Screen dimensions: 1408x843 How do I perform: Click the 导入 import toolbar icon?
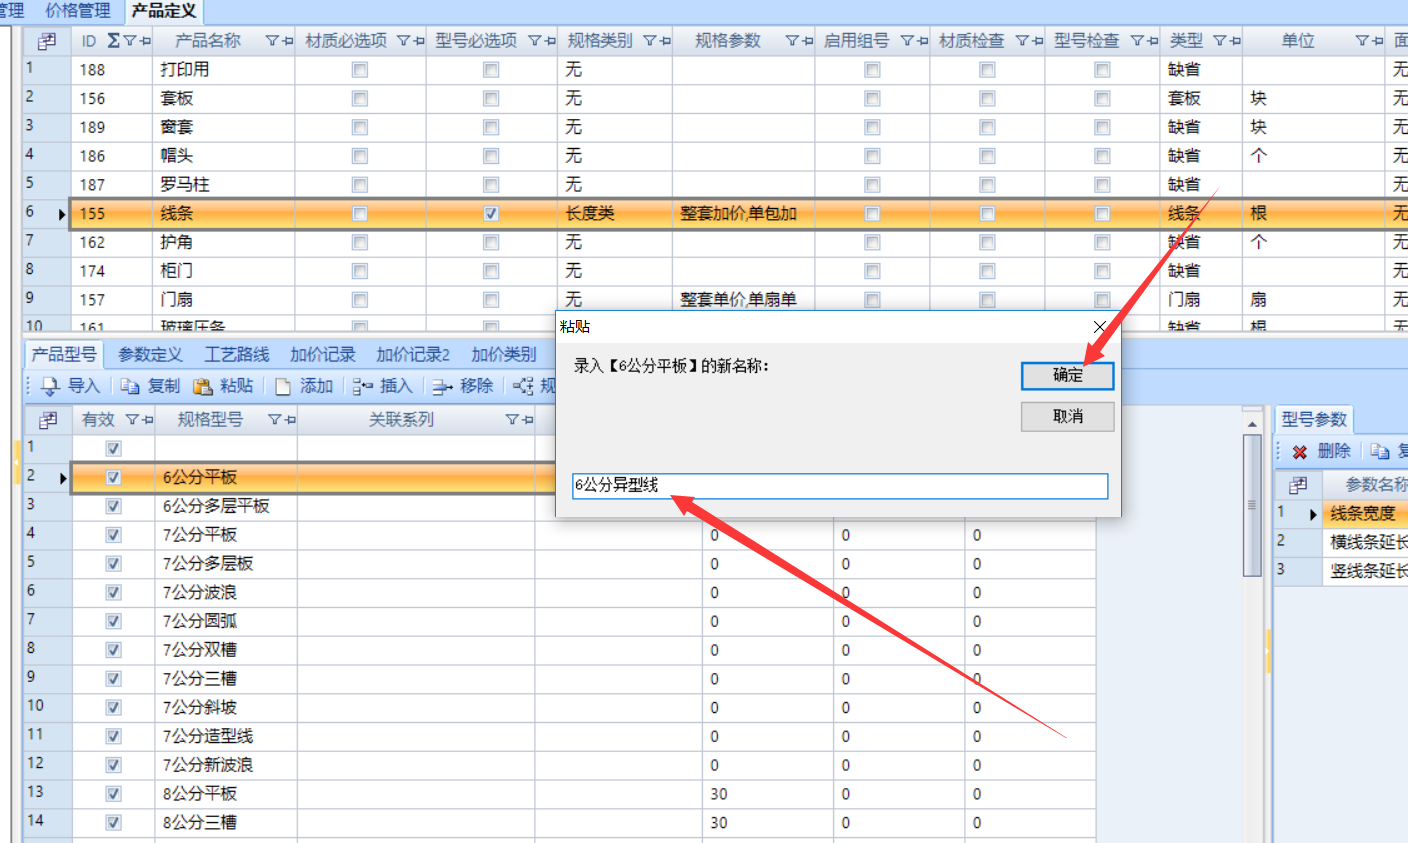pyautogui.click(x=50, y=386)
